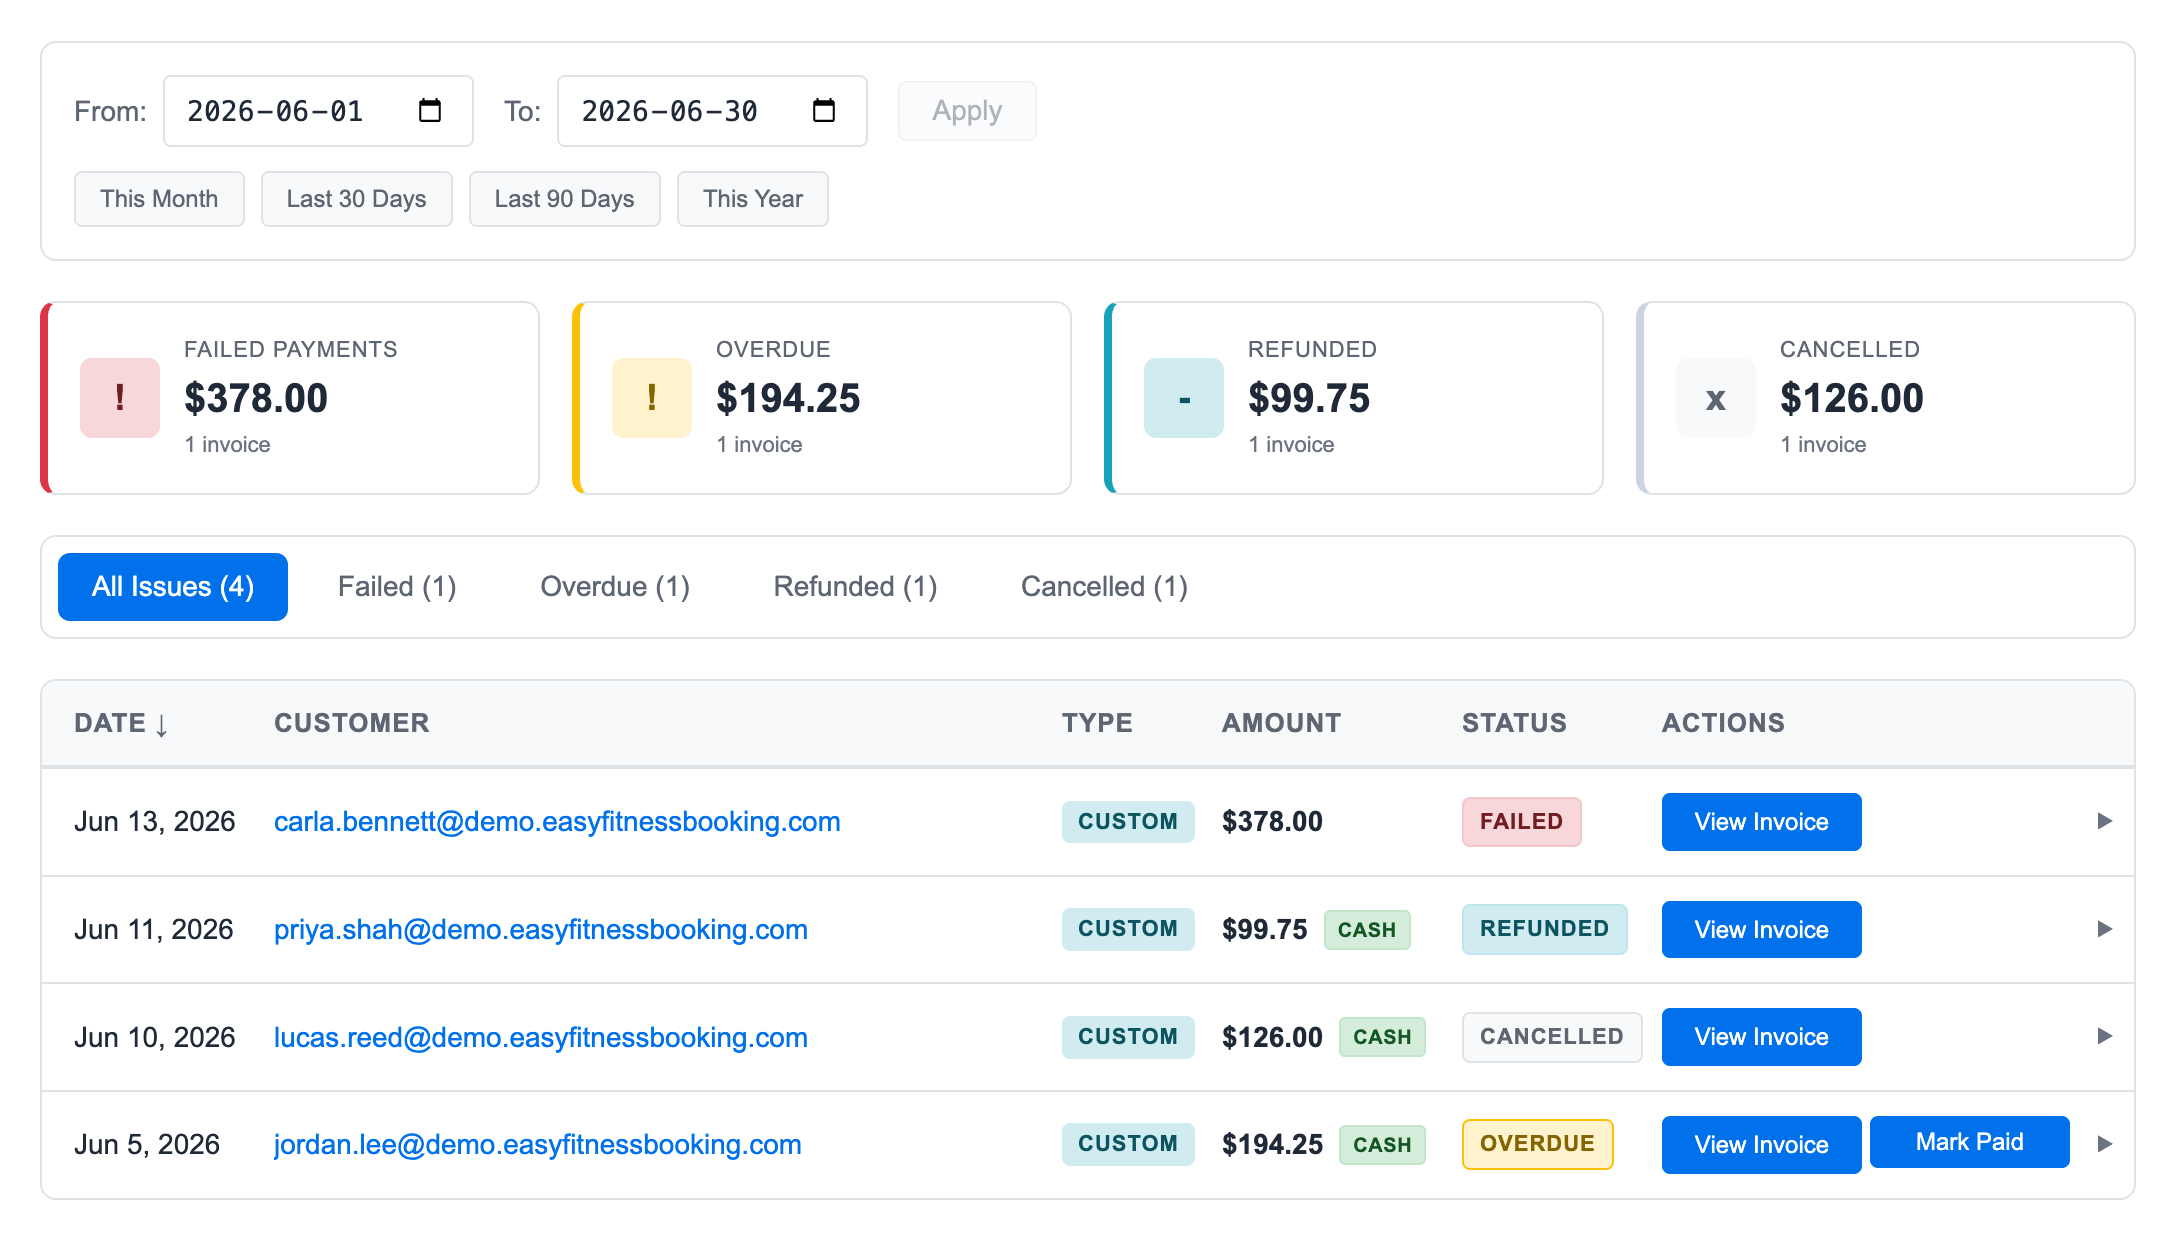This screenshot has height=1240, width=2176.
Task: Click the CASH tag beside $99.75
Action: 1367,930
